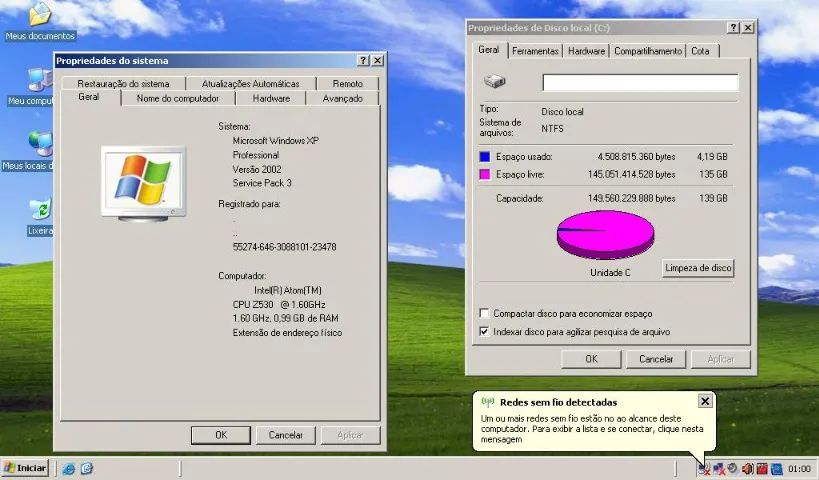
Task: Click help button in disk properties title bar
Action: click(x=734, y=28)
